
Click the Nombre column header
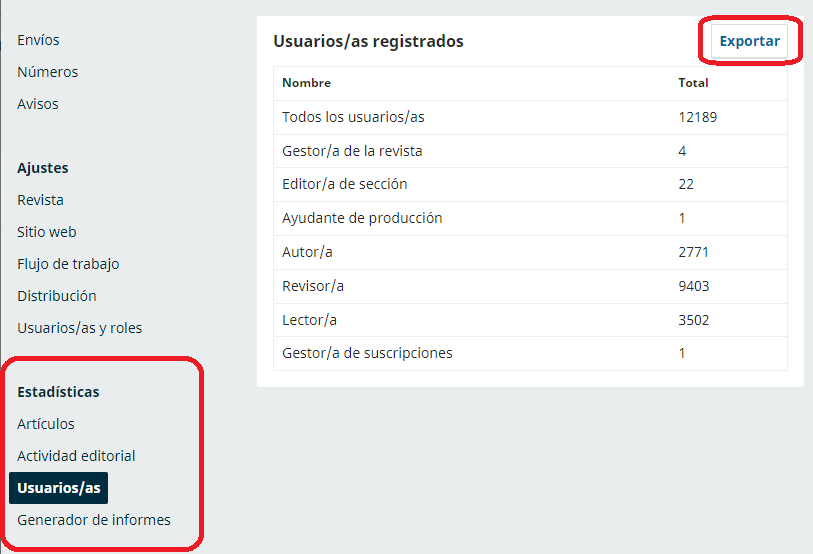click(x=306, y=83)
